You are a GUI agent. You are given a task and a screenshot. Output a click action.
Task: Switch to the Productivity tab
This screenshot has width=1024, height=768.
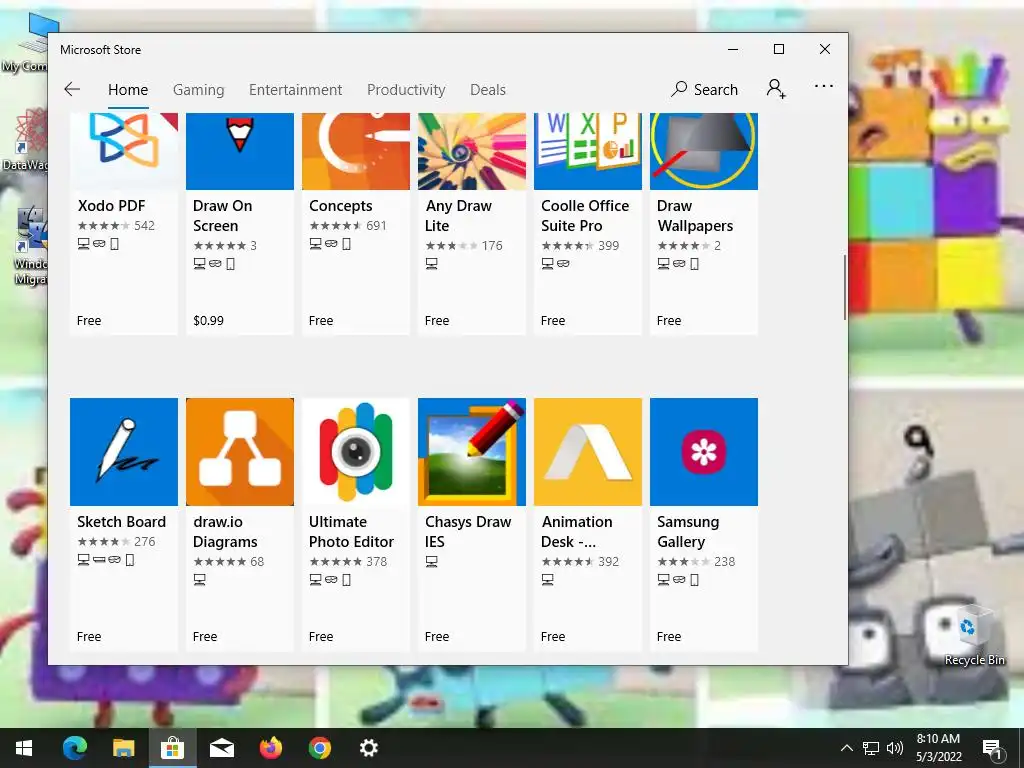point(406,89)
